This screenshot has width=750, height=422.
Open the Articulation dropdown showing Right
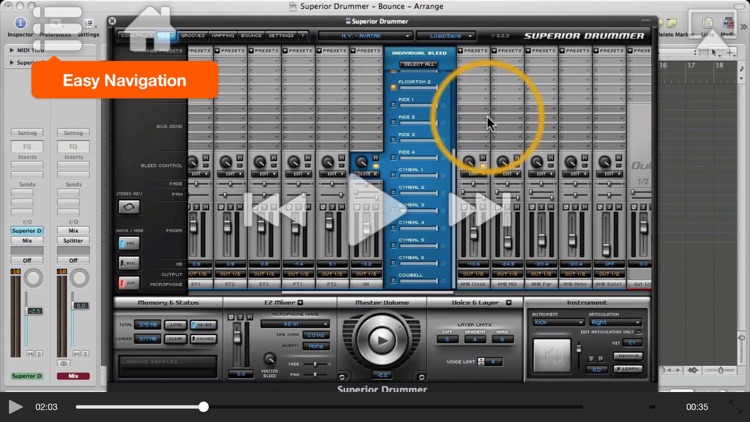click(x=615, y=322)
